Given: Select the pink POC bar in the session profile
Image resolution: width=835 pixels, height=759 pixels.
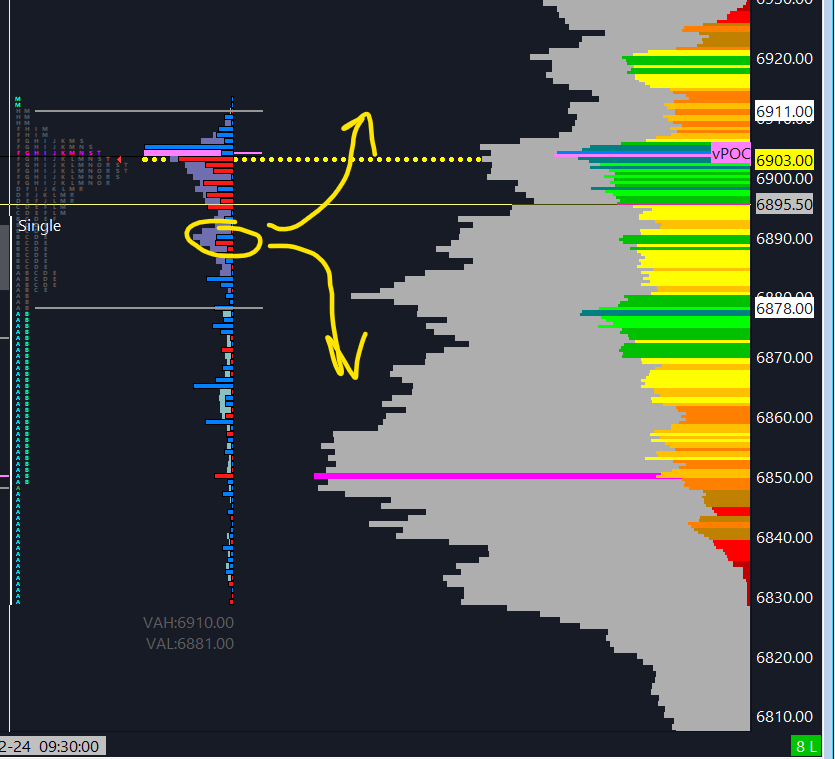Looking at the screenshot, I should click(x=183, y=153).
